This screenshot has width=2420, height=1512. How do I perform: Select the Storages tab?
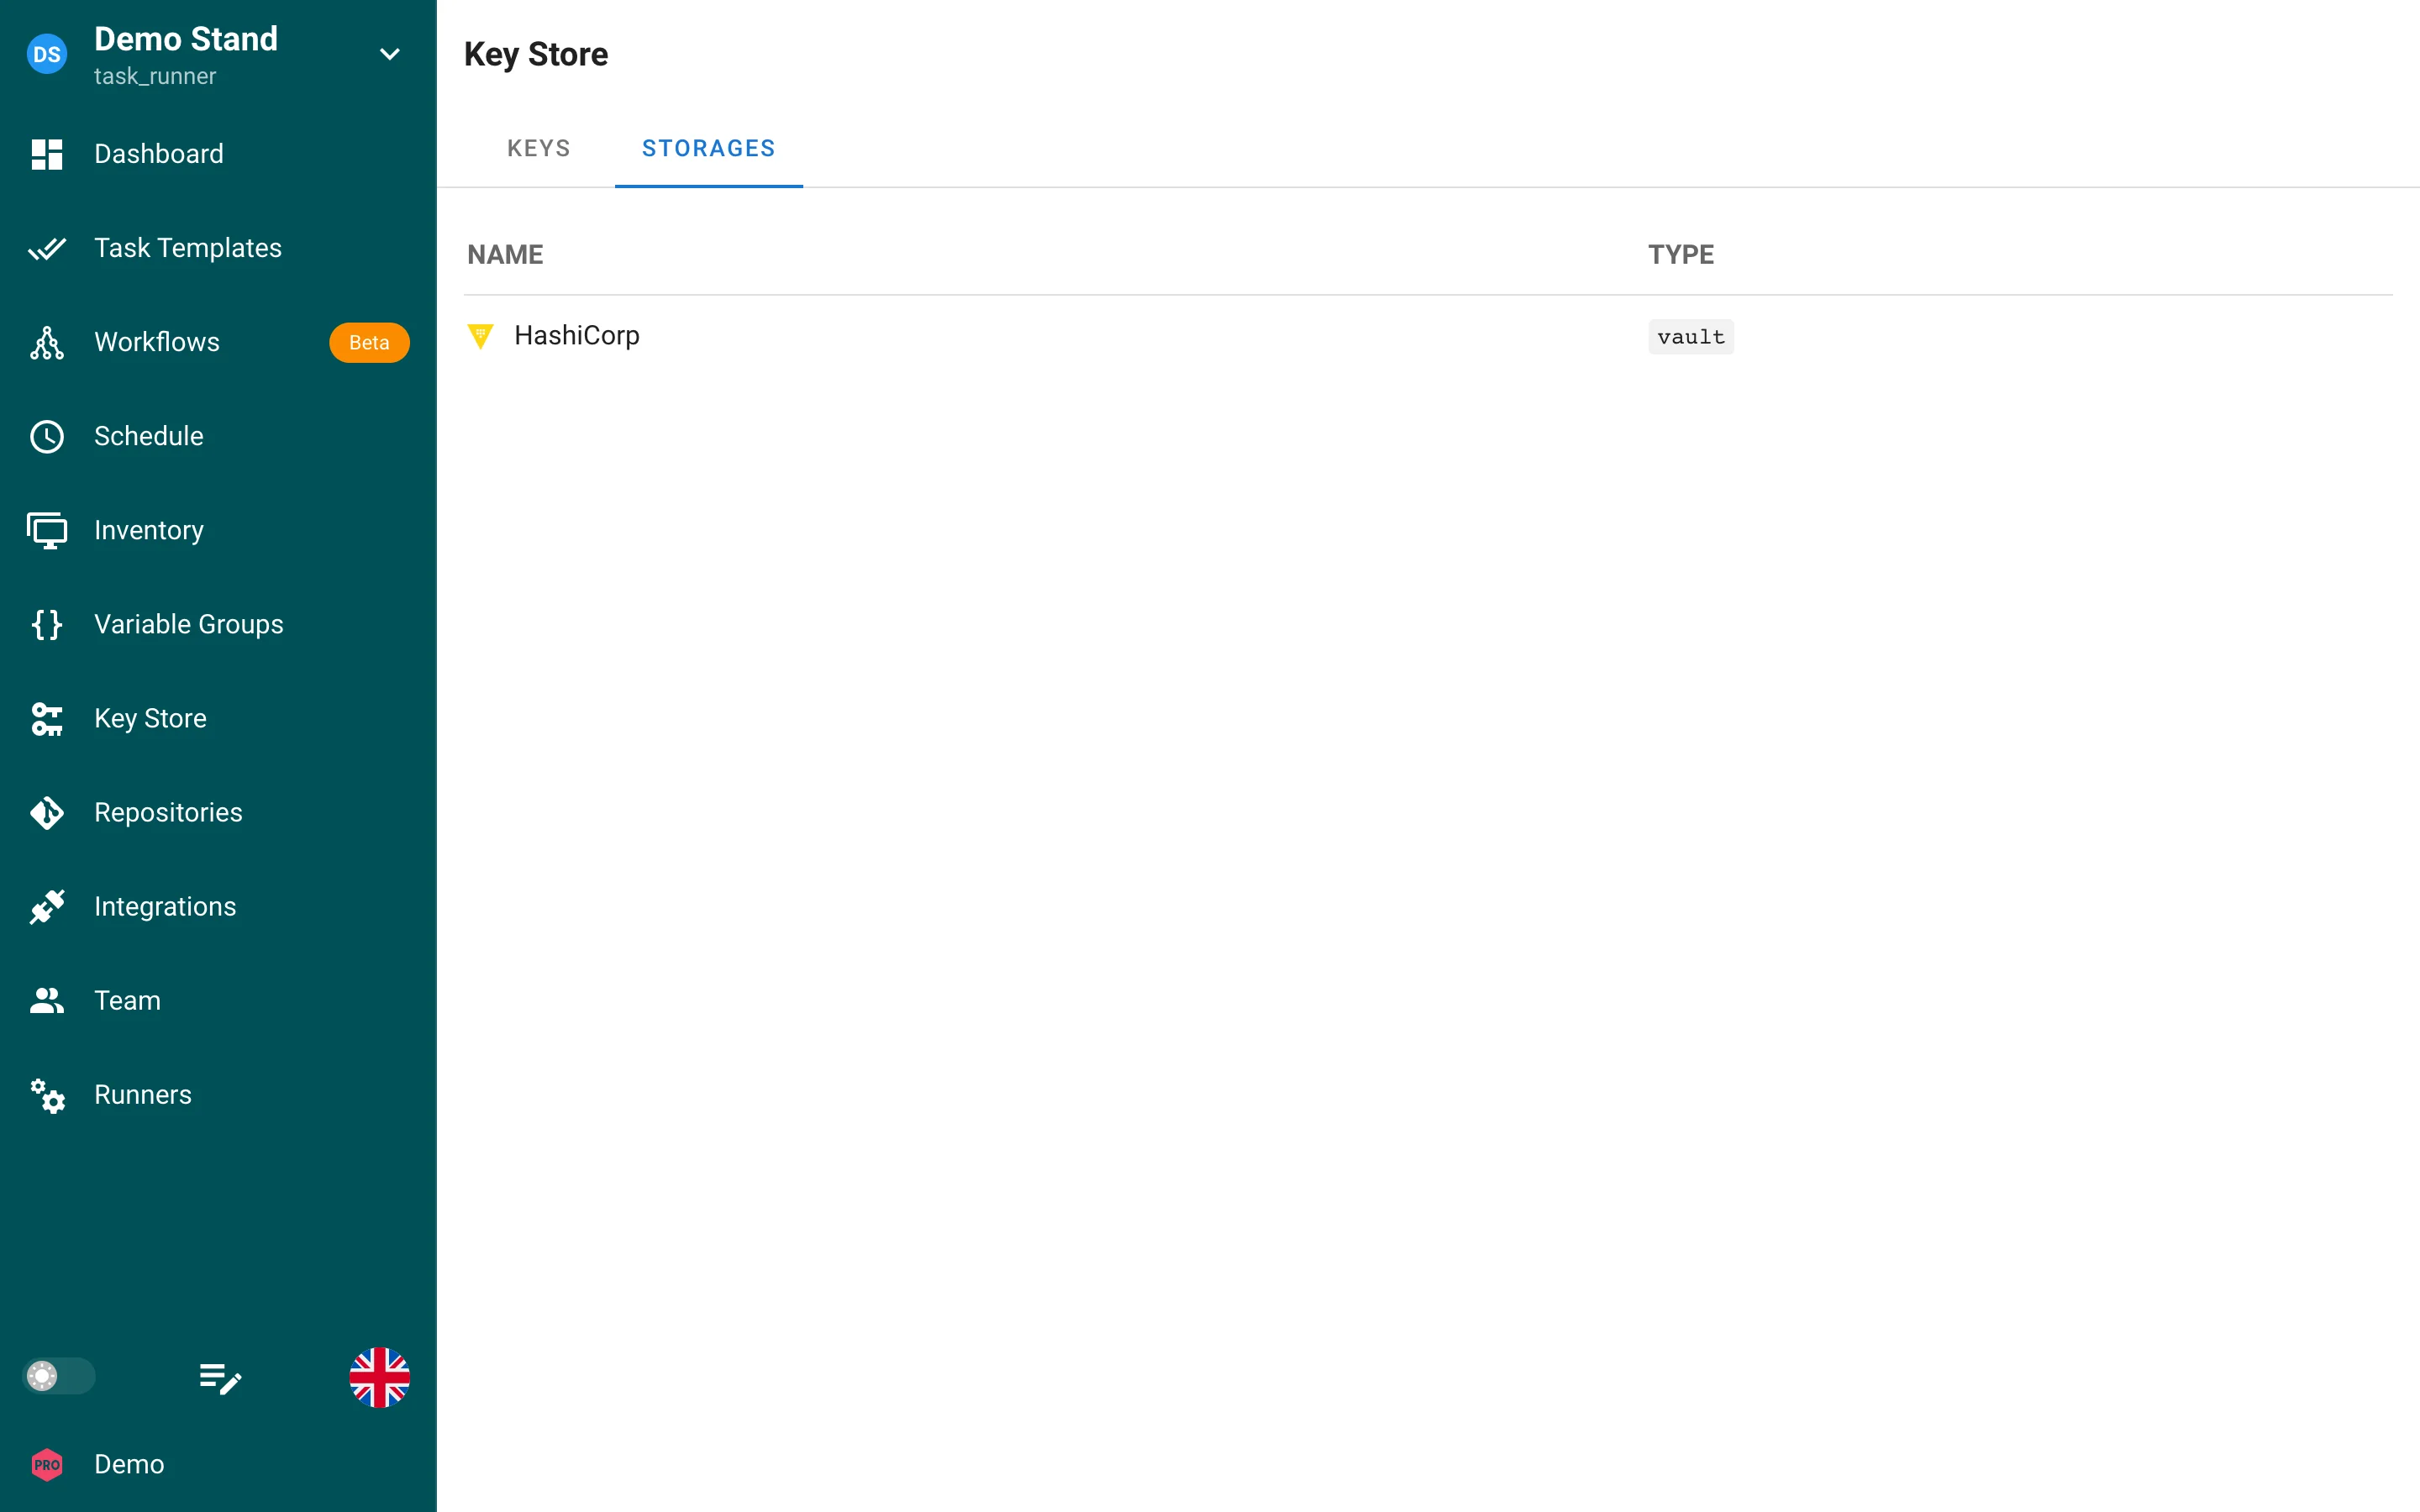pos(709,148)
